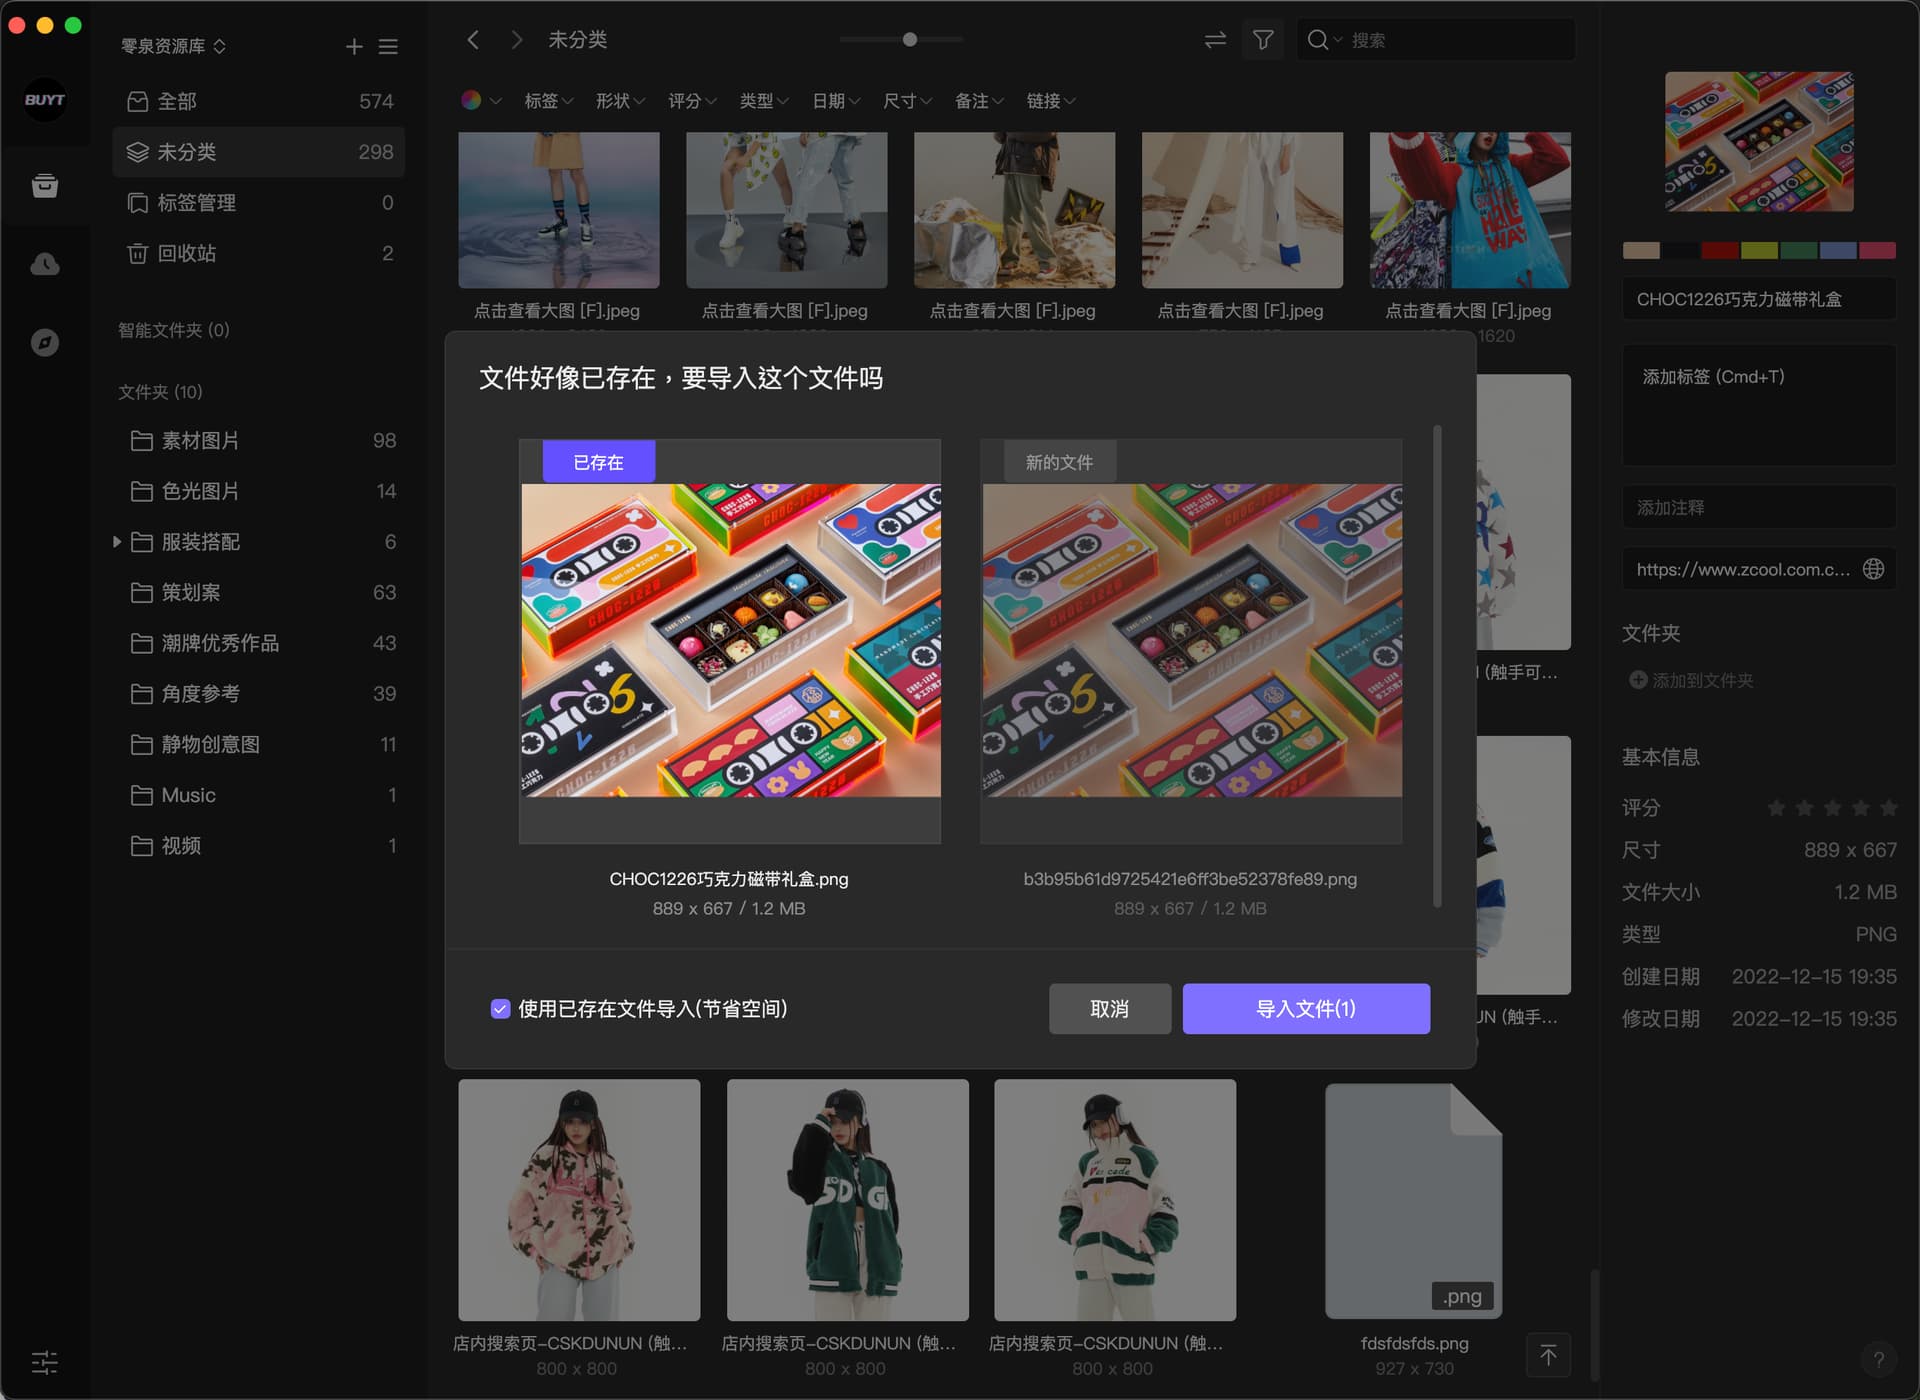Screen dimensions: 1920x1400
Task: Click the cloud icon in left rail
Action: (45, 264)
